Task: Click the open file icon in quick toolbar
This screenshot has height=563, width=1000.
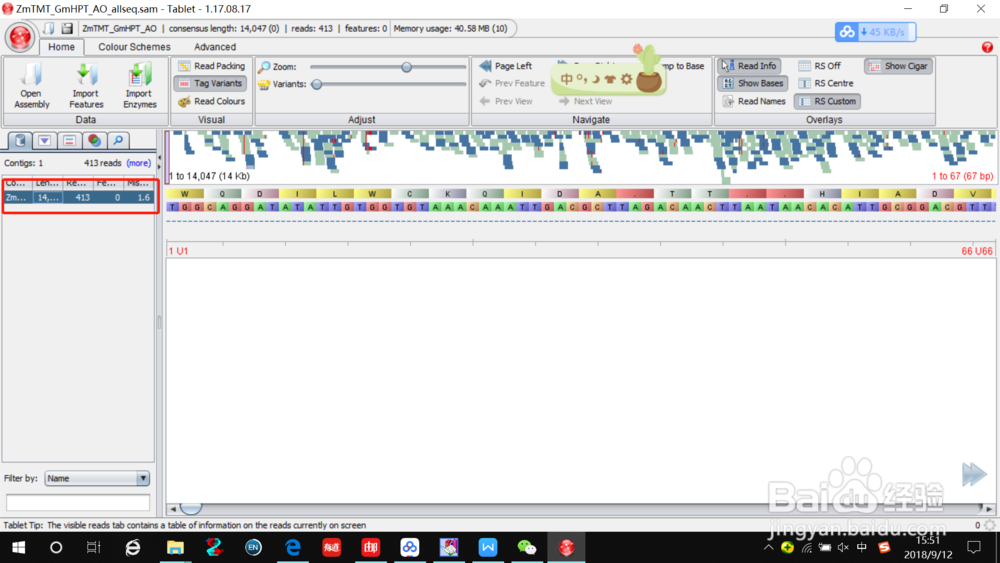Action: [x=48, y=28]
